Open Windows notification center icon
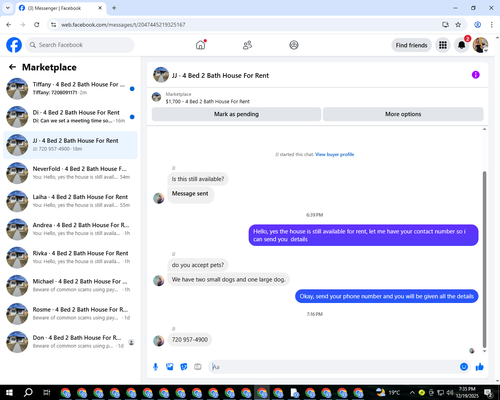 click(488, 393)
